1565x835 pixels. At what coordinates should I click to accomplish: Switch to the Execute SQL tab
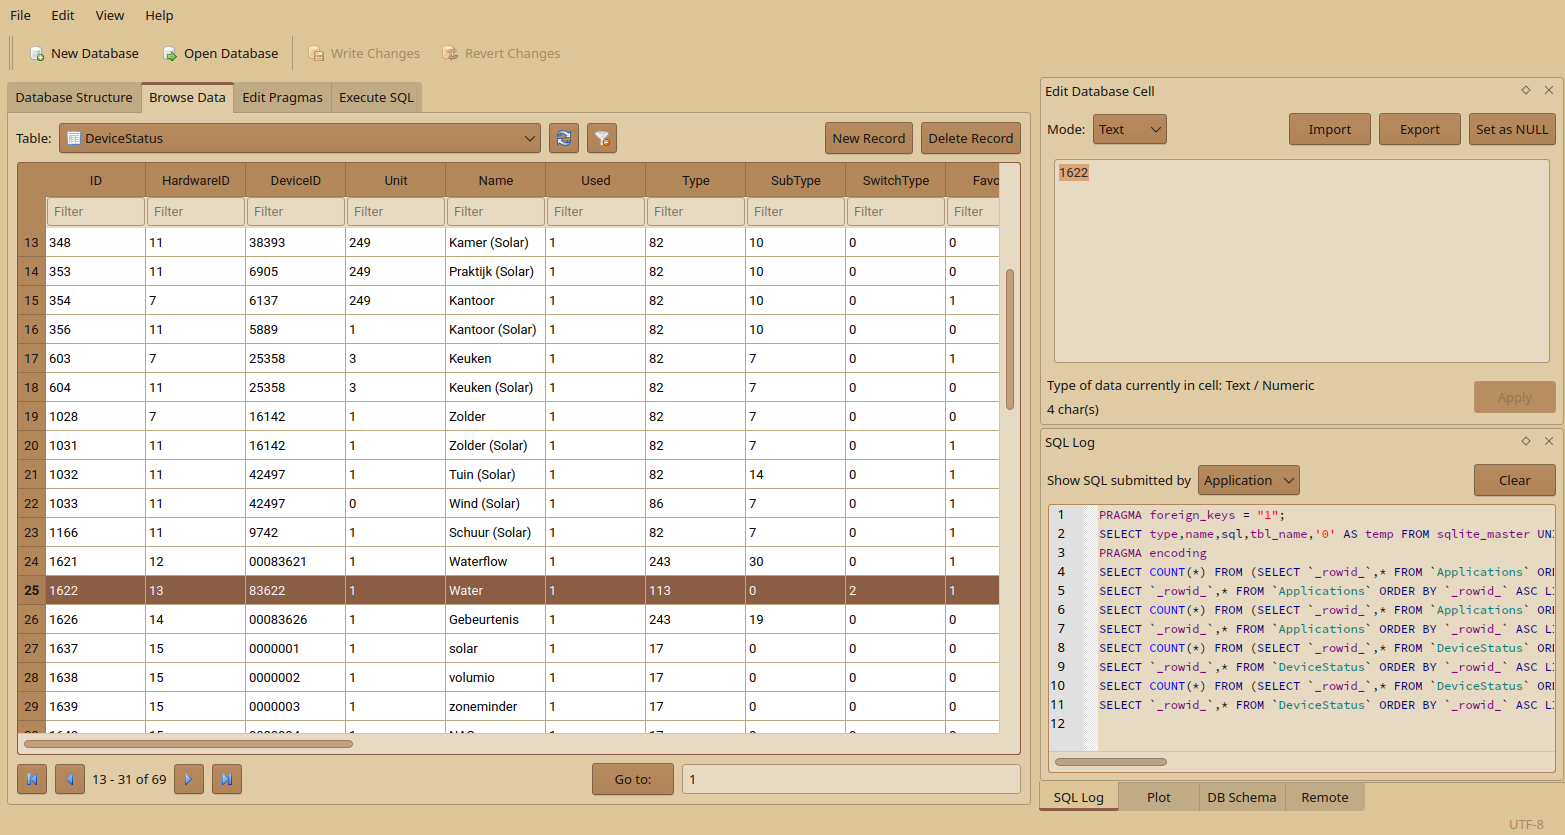pos(376,97)
